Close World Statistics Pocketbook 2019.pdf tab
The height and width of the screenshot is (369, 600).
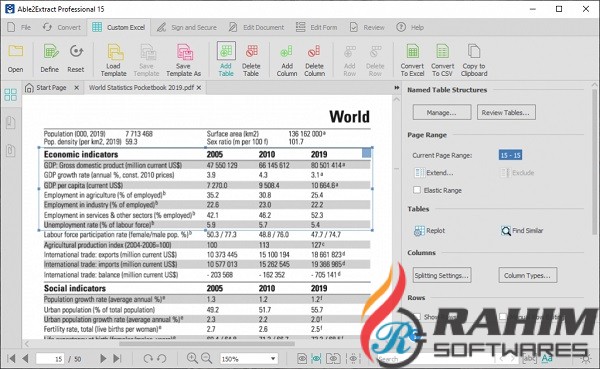tap(199, 88)
